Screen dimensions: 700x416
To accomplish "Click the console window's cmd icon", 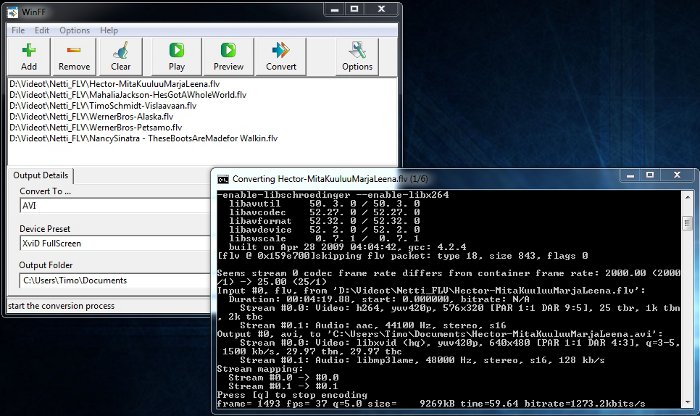I will point(223,179).
